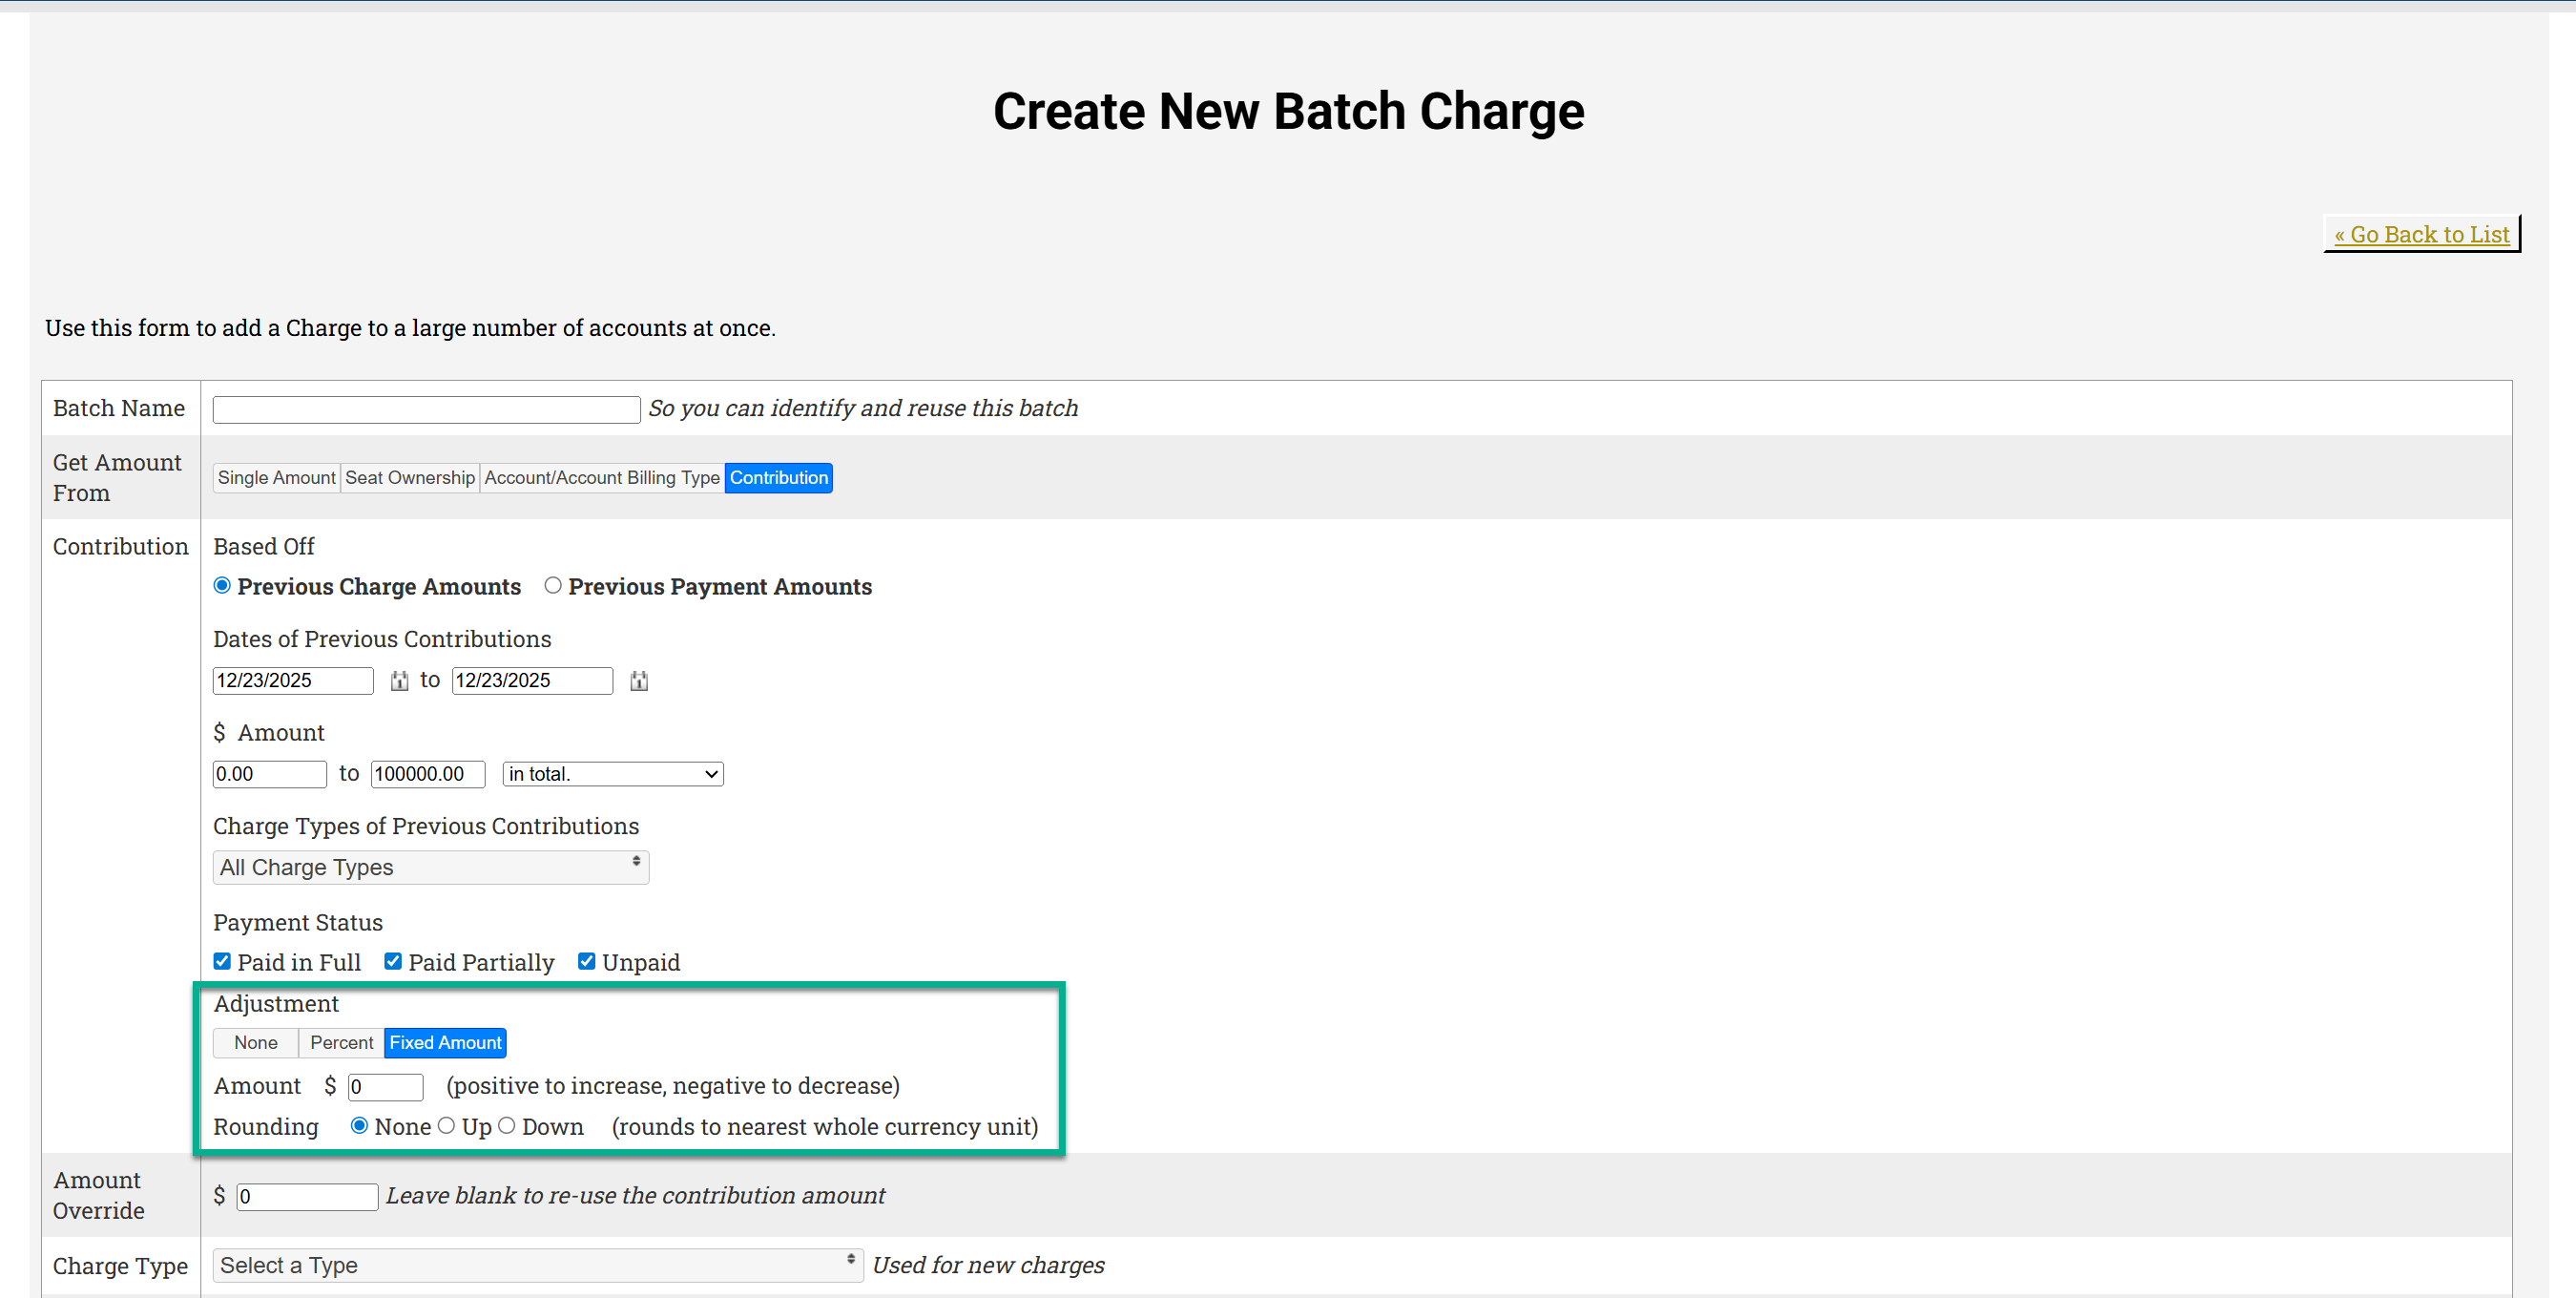Click the Batch Name text field
Viewport: 2576px width, 1298px height.
426,409
